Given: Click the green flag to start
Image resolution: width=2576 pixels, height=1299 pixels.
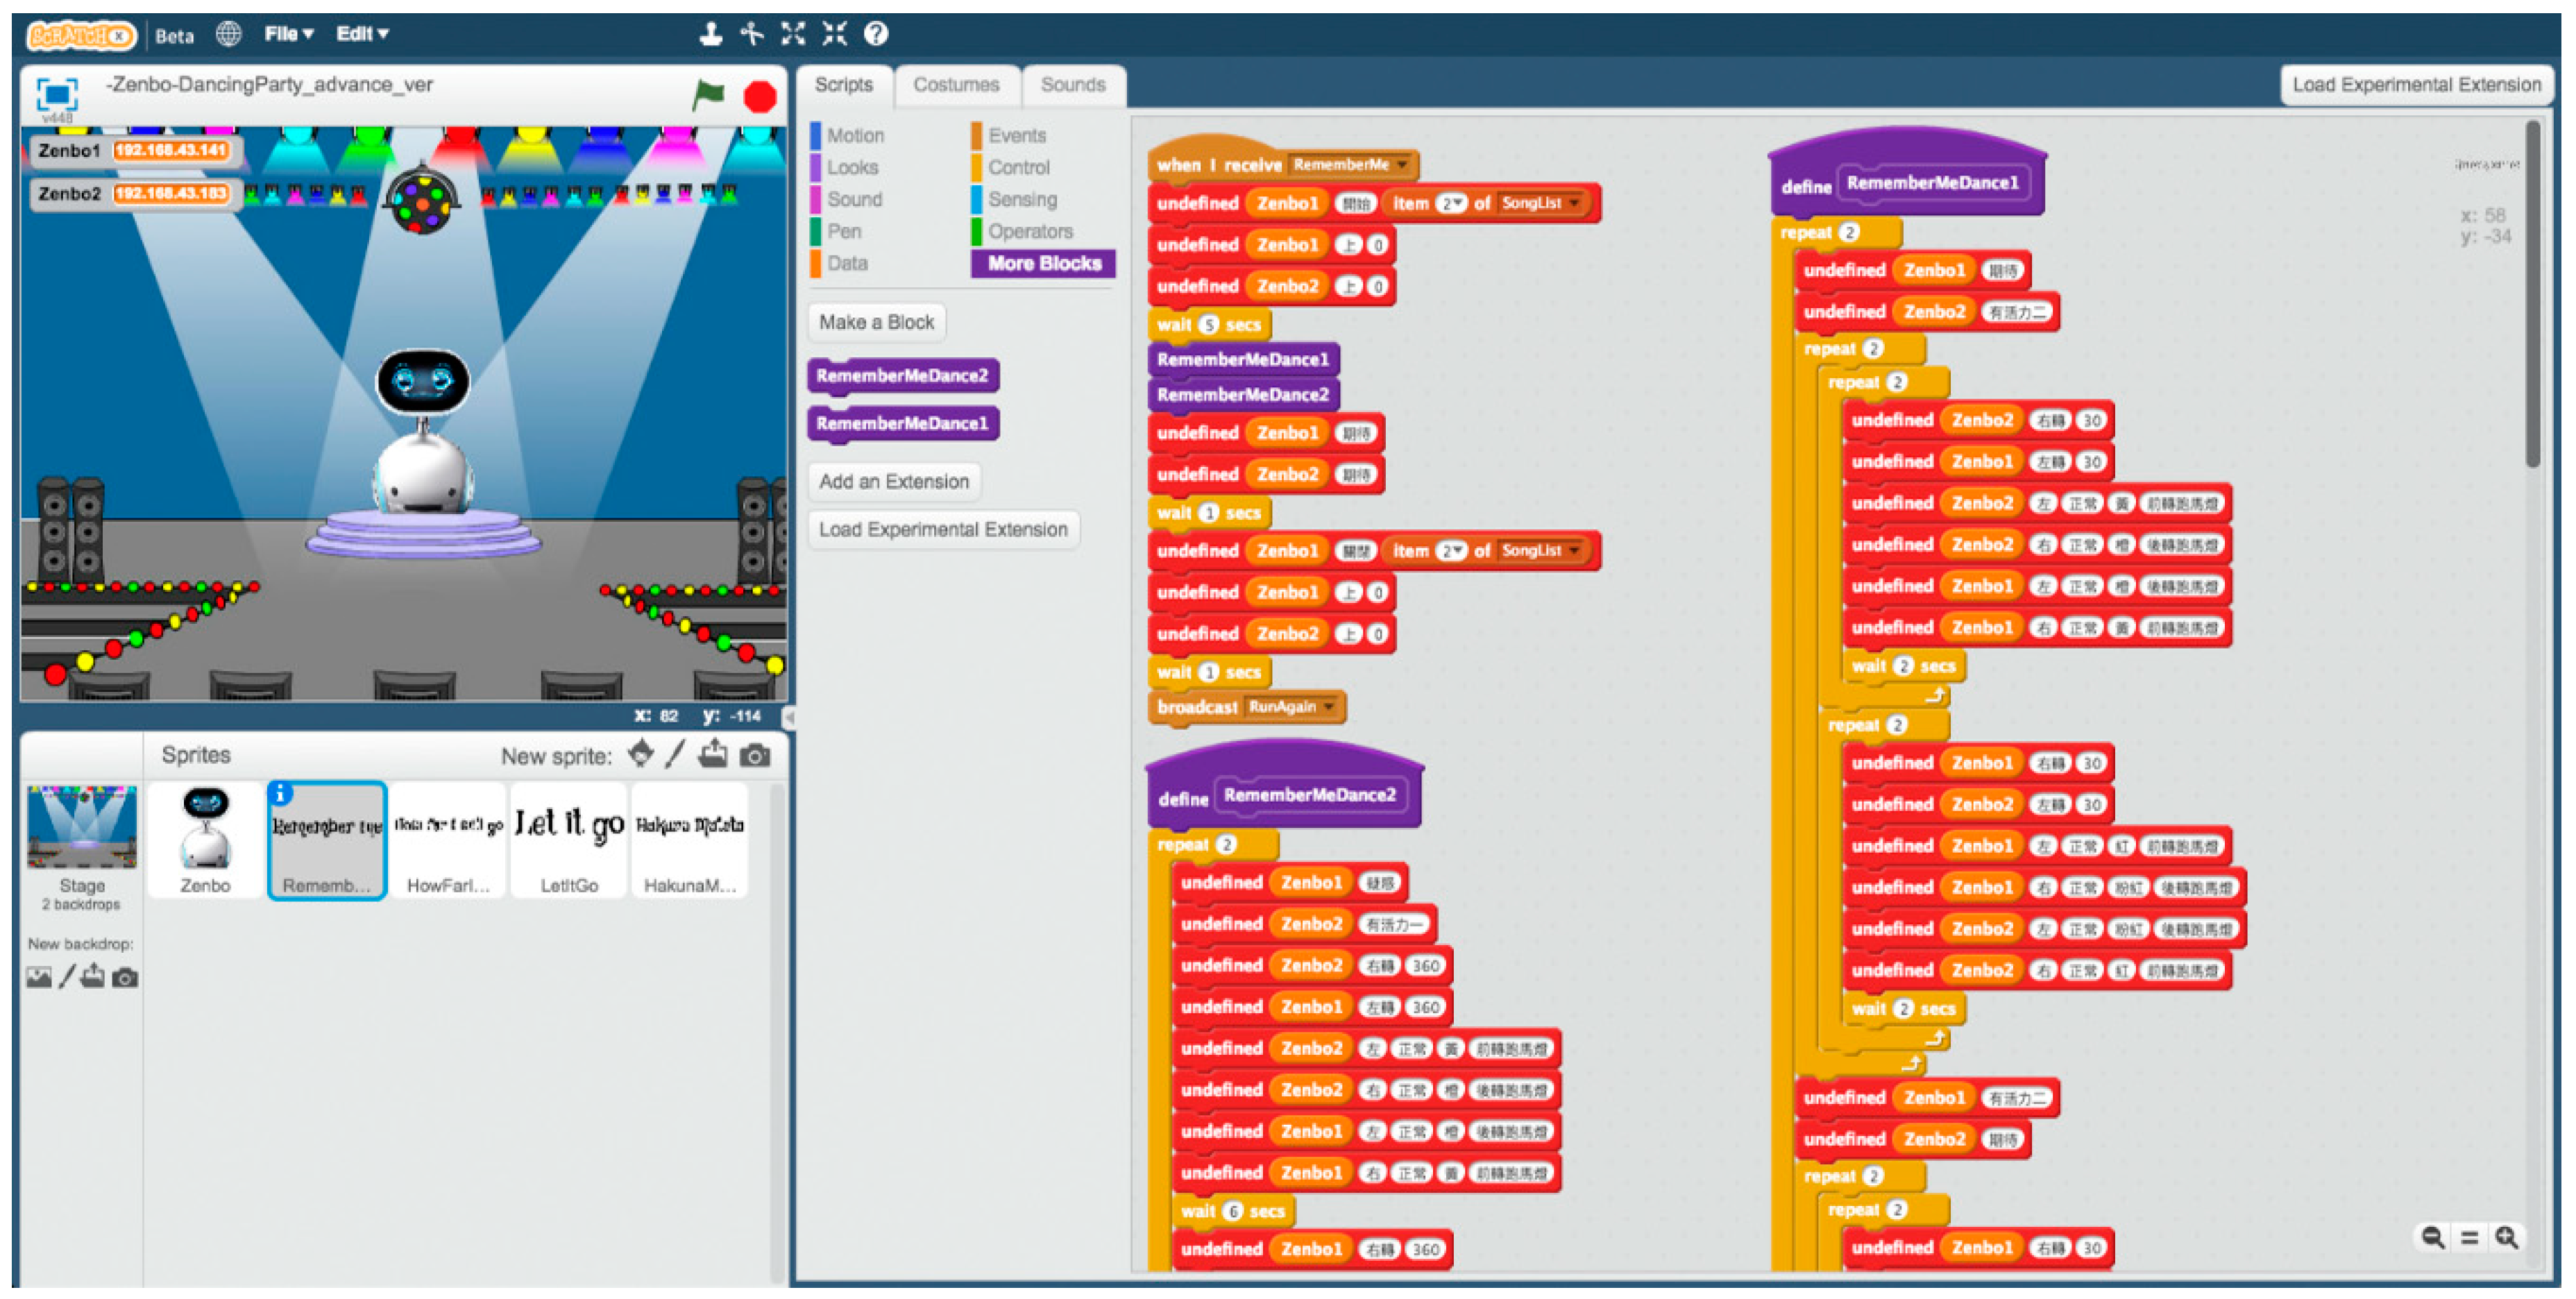Looking at the screenshot, I should point(708,96).
